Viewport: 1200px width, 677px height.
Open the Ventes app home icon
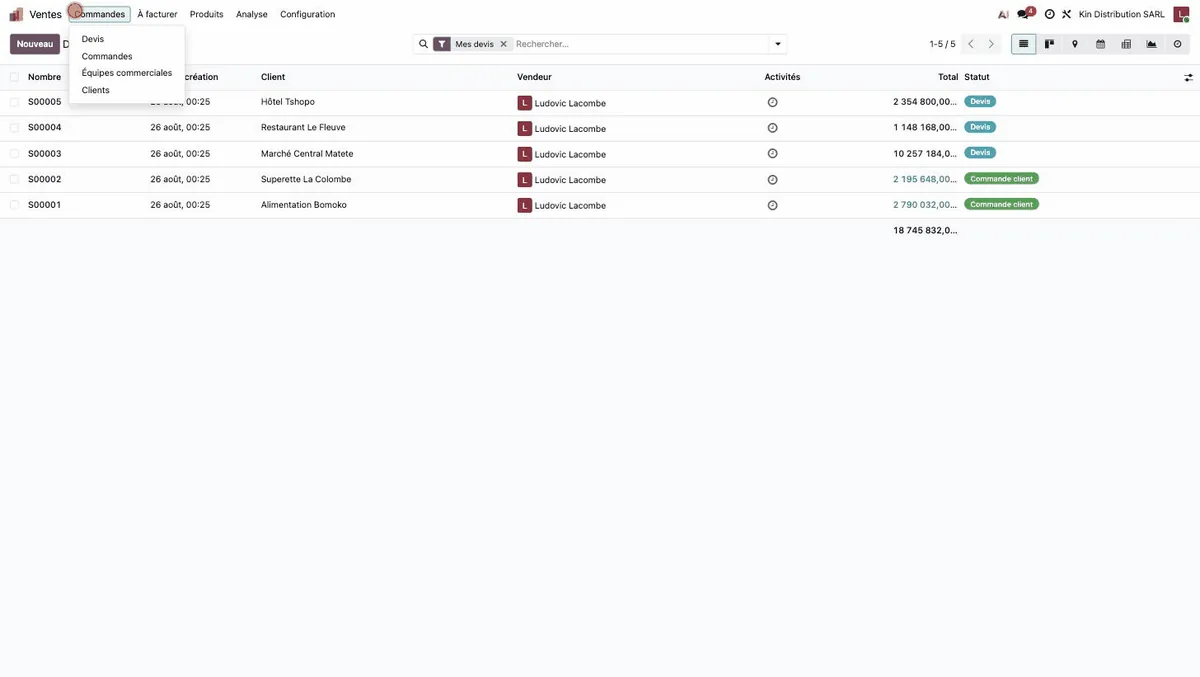pyautogui.click(x=16, y=14)
